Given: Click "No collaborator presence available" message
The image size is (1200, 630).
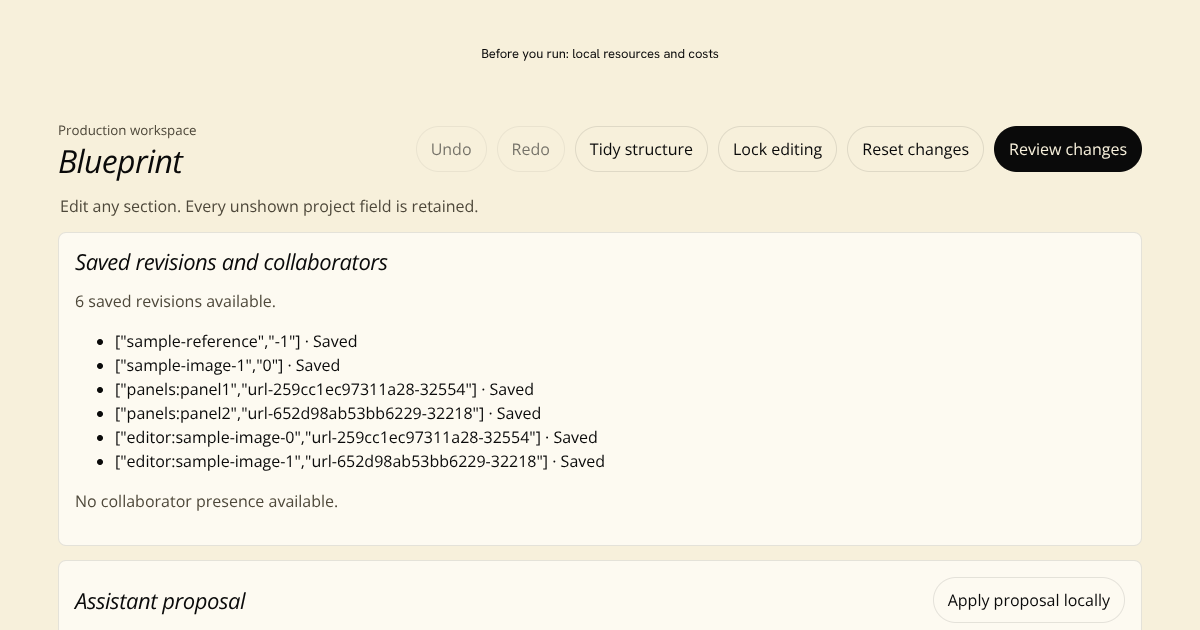Looking at the screenshot, I should pyautogui.click(x=206, y=501).
